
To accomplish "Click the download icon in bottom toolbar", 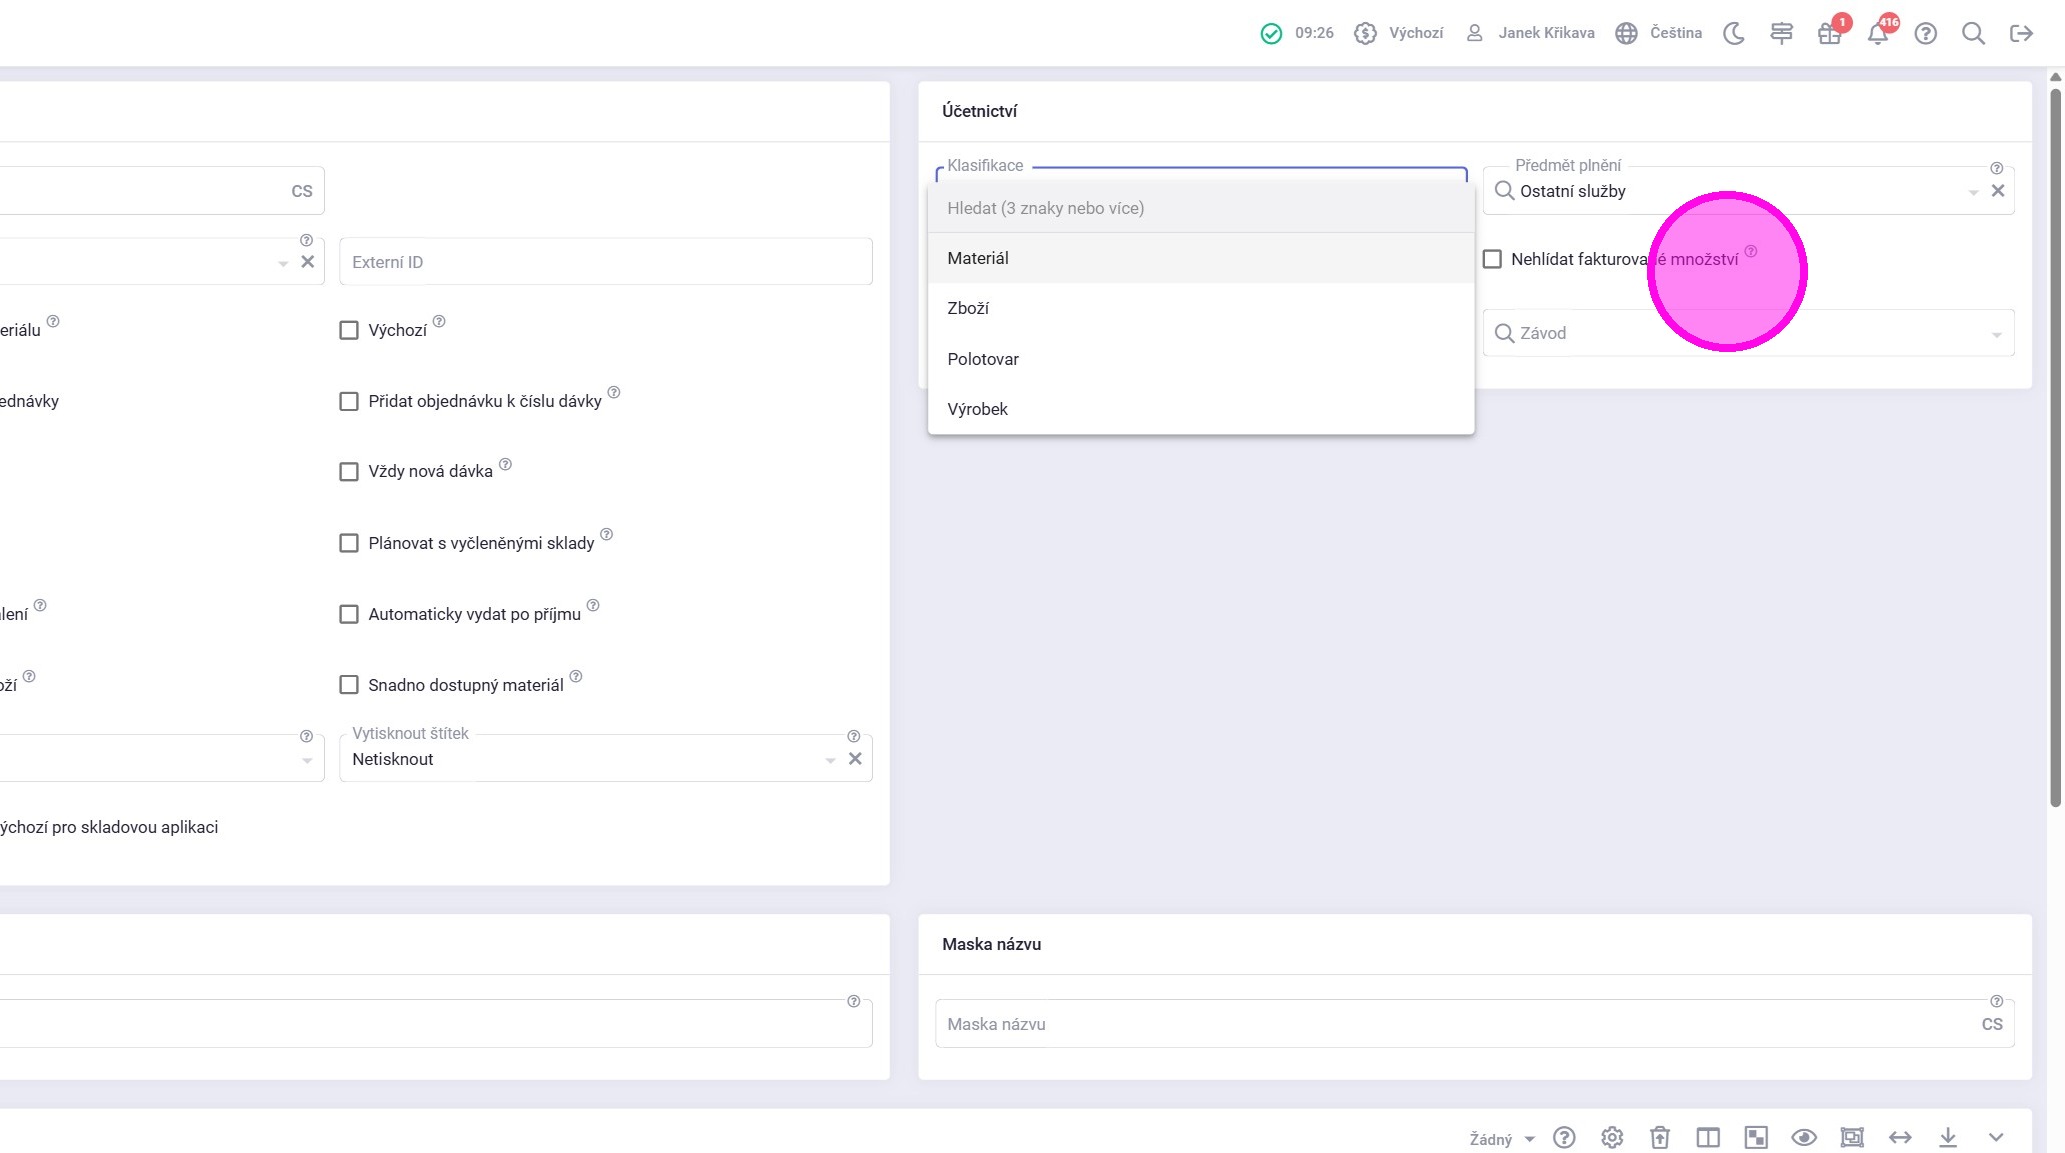I will [1948, 1137].
